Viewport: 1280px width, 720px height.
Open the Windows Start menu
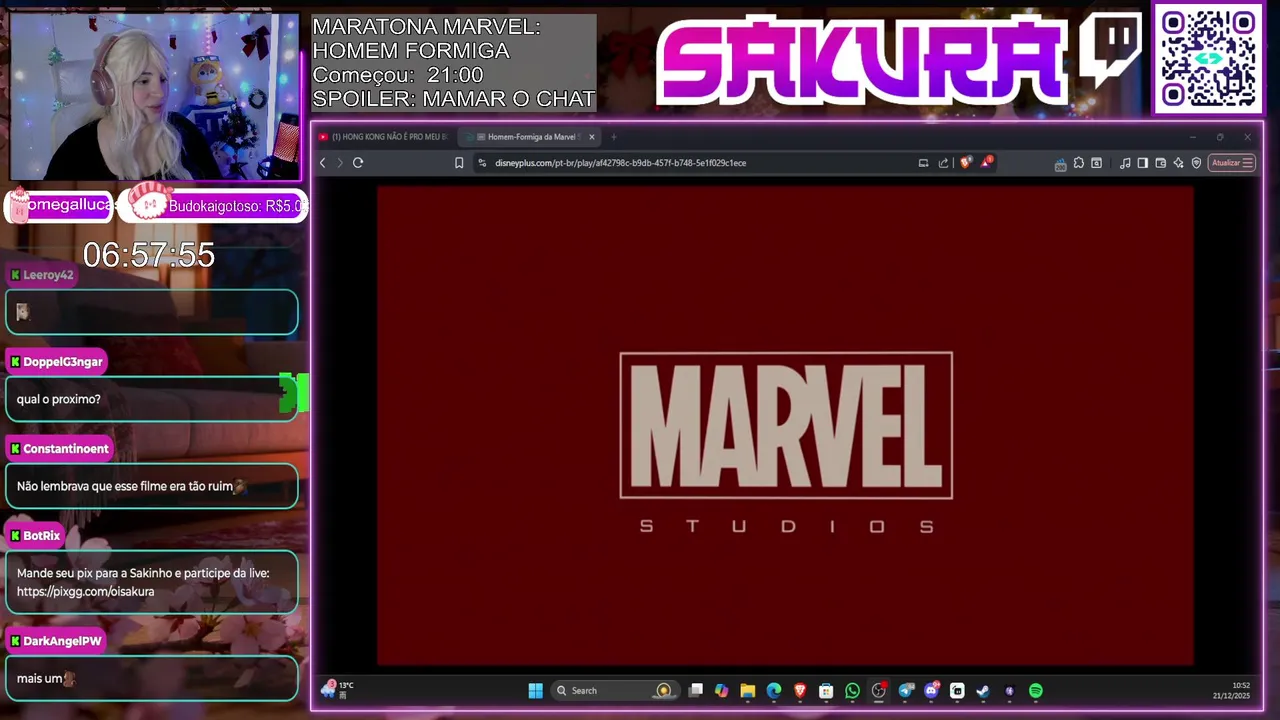click(536, 691)
